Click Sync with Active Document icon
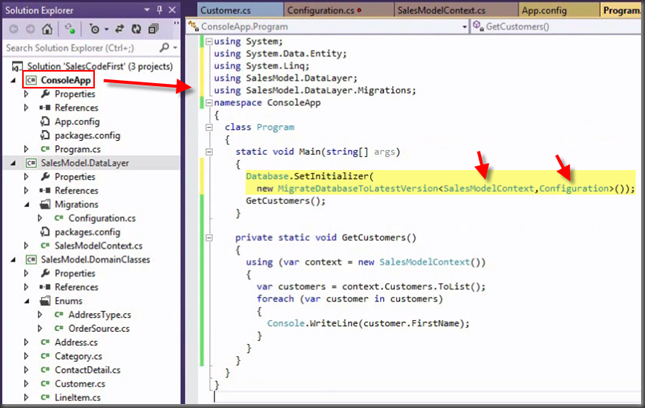The width and height of the screenshot is (645, 408). (x=119, y=29)
